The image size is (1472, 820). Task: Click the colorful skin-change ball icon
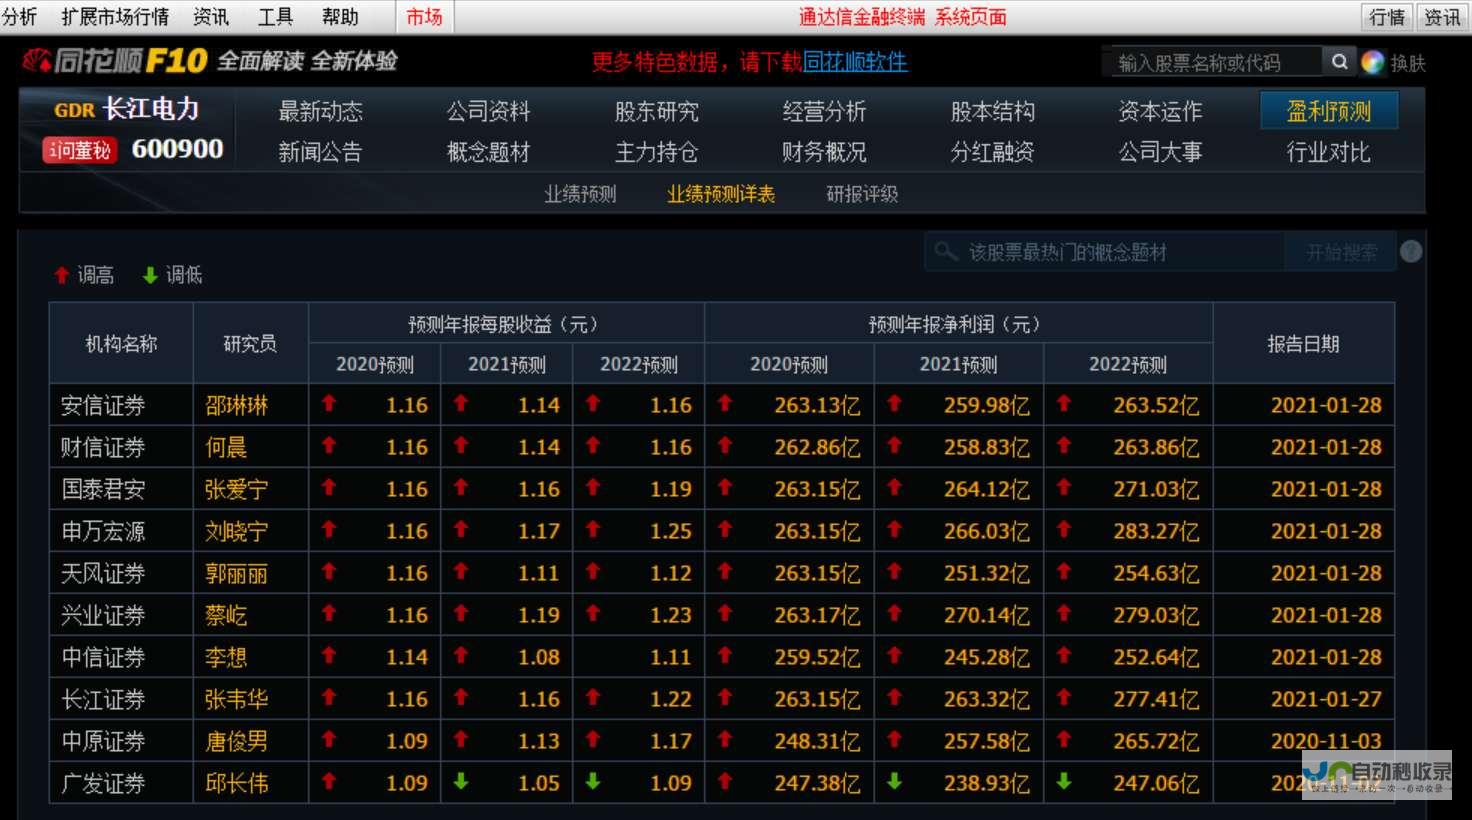1373,62
